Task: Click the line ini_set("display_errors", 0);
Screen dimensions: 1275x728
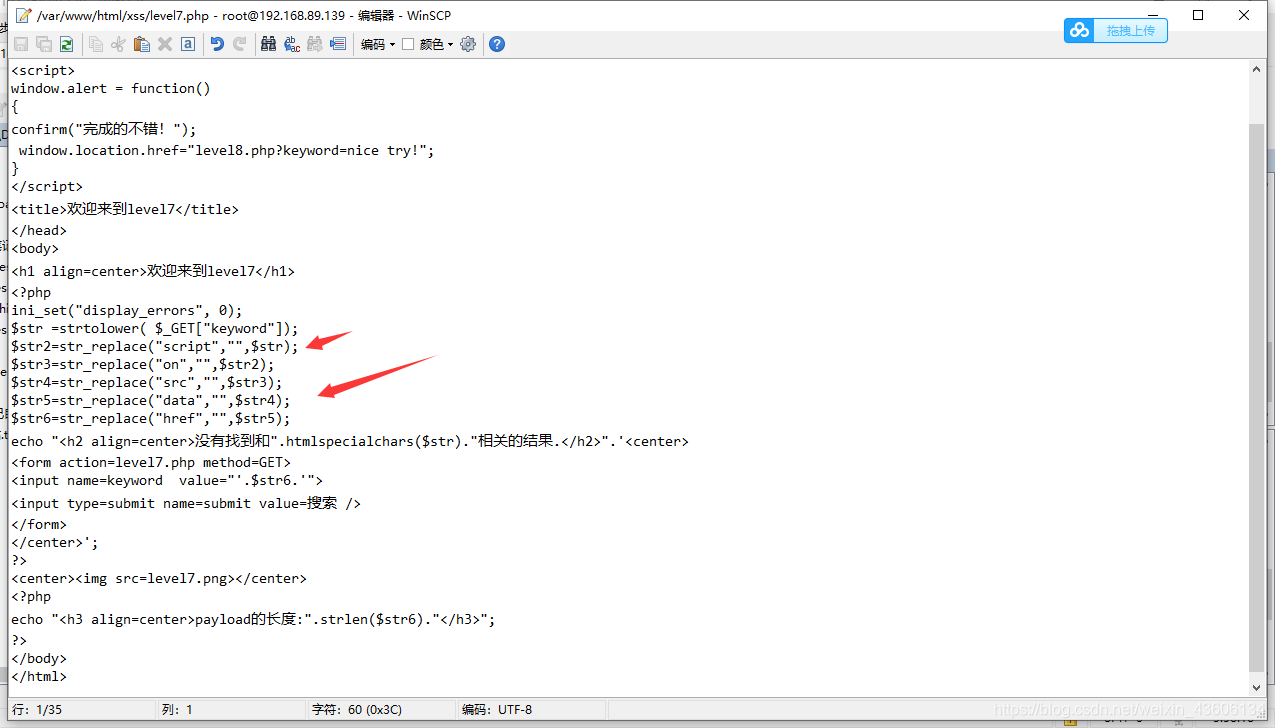Action: [x=127, y=310]
